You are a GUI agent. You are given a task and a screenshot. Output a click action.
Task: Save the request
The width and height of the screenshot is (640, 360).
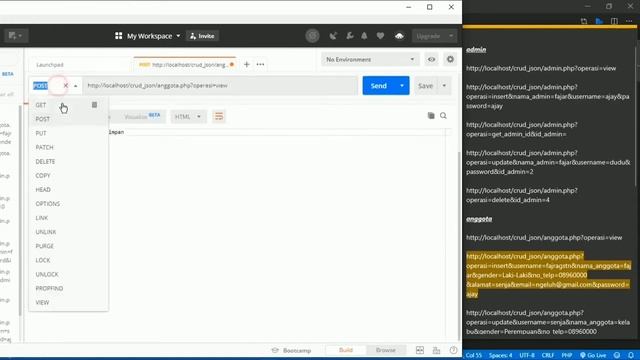coord(425,86)
